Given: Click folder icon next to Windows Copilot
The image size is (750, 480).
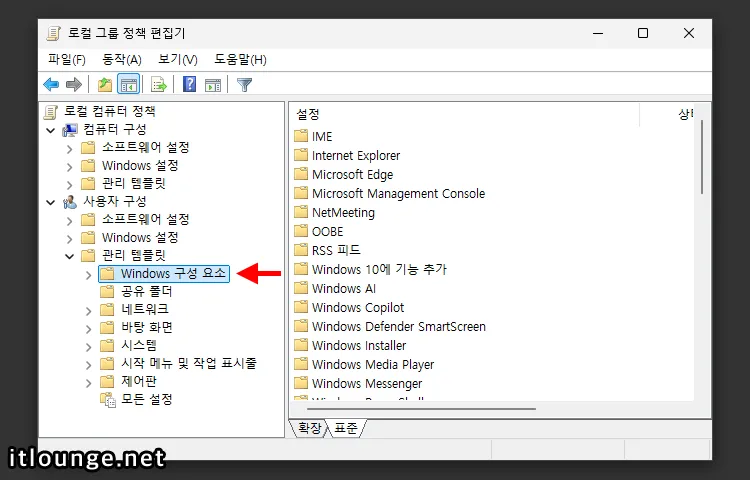Looking at the screenshot, I should 301,307.
